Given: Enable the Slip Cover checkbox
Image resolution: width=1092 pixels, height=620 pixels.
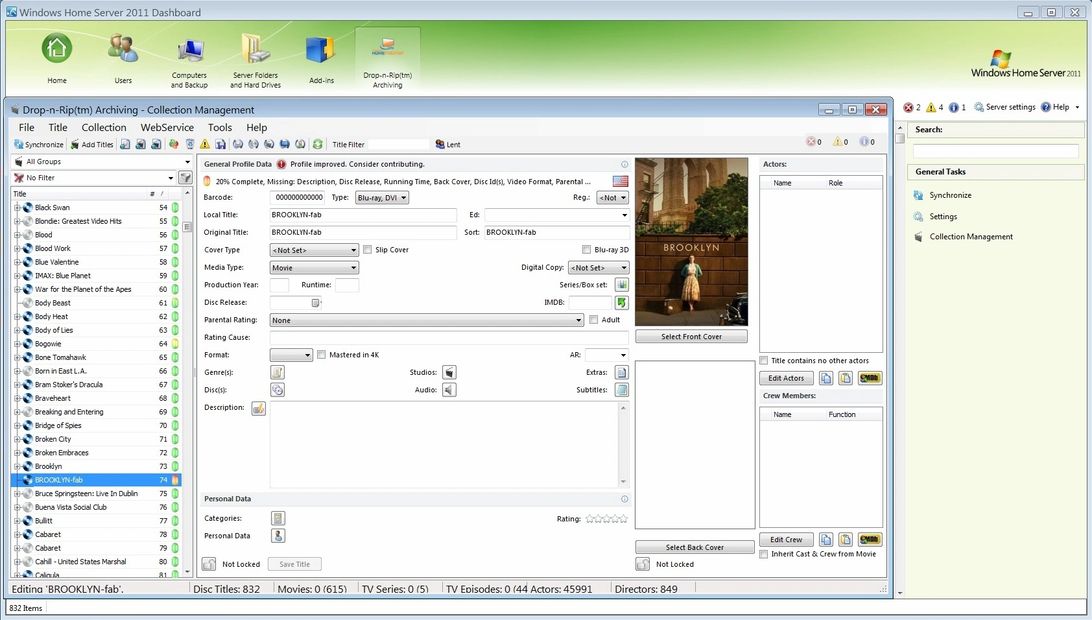Looking at the screenshot, I should pos(368,250).
